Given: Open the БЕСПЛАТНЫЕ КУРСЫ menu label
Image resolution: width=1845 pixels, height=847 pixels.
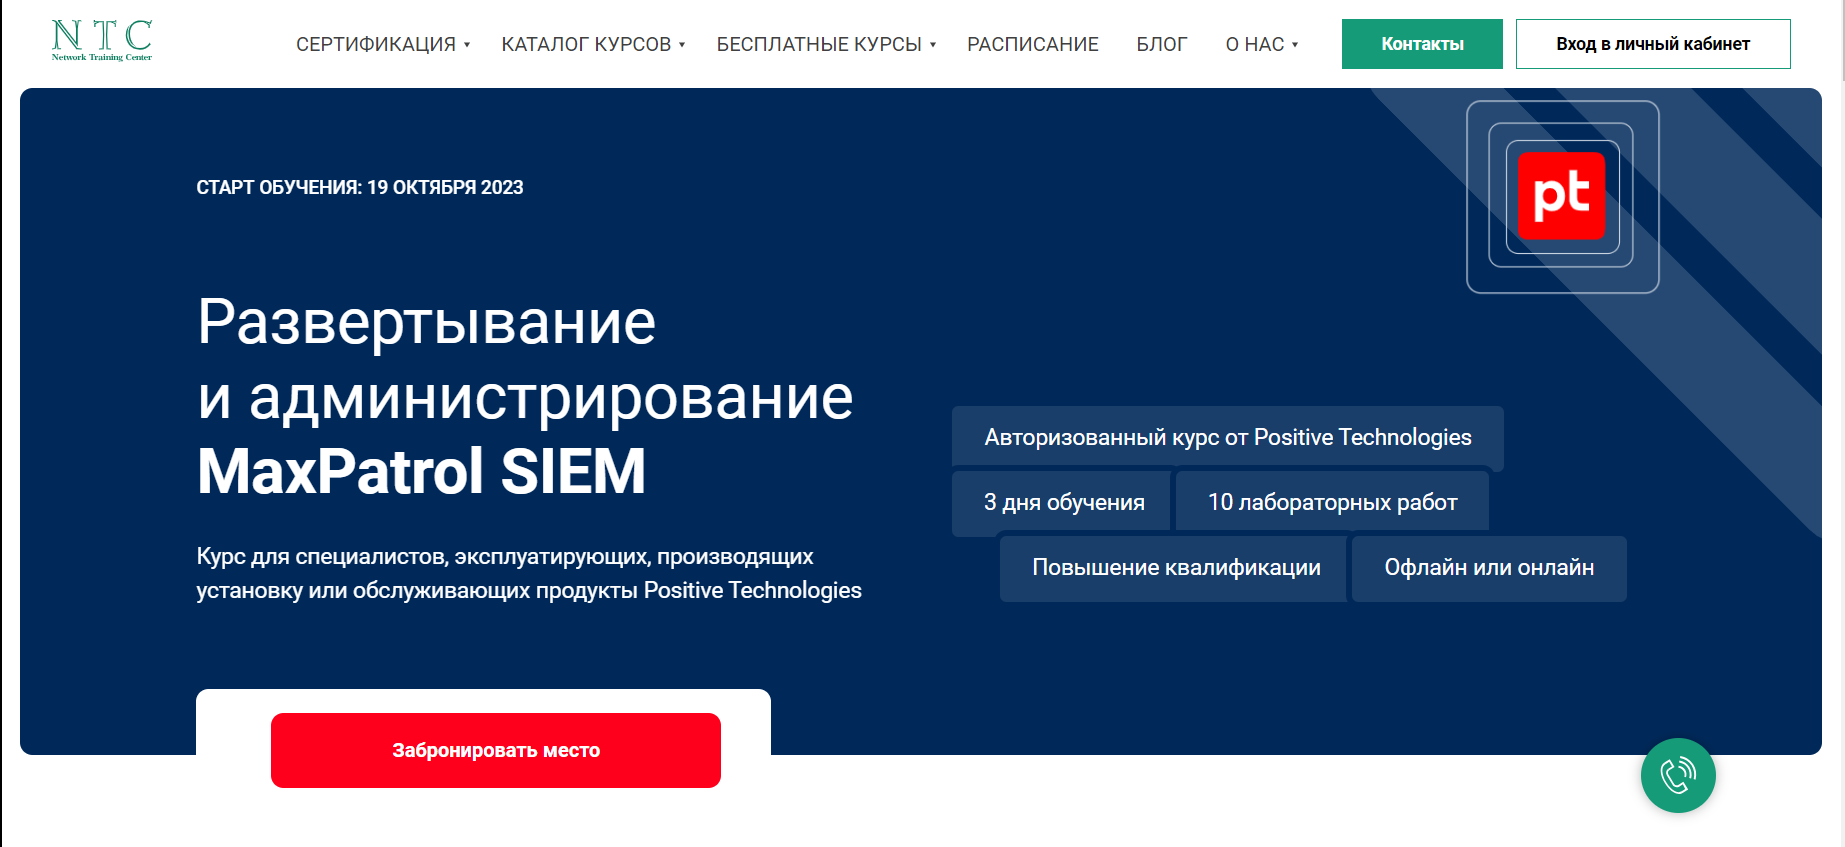Looking at the screenshot, I should 819,44.
